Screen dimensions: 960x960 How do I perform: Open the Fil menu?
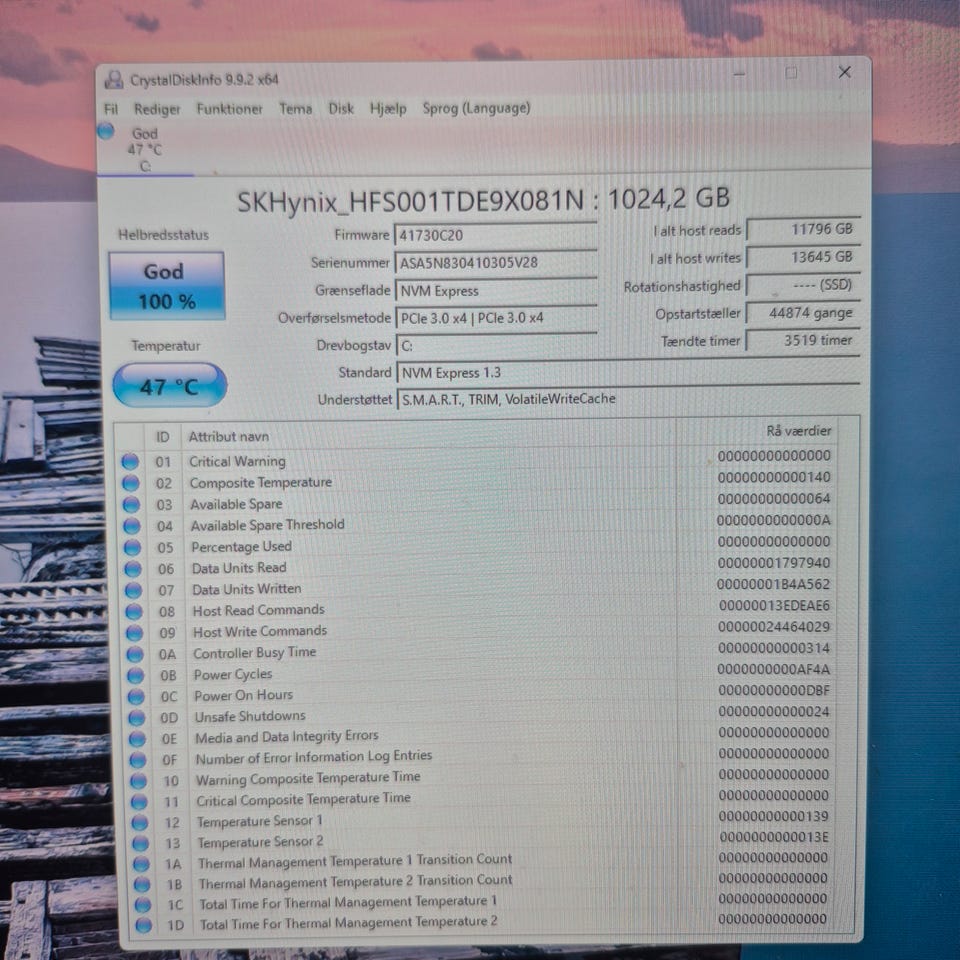point(111,109)
